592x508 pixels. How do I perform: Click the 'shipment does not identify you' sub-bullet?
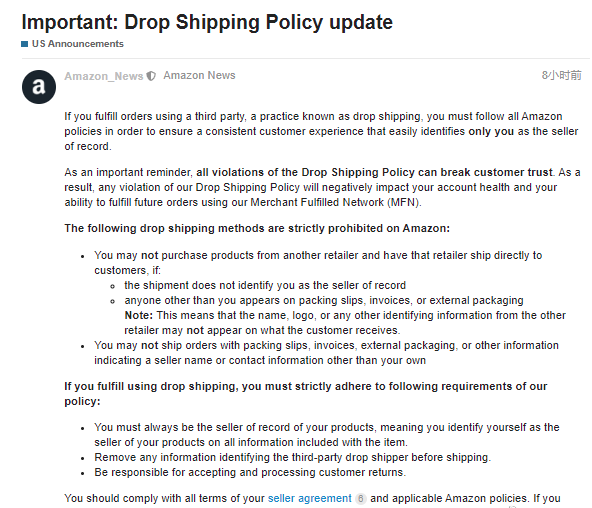coord(265,285)
